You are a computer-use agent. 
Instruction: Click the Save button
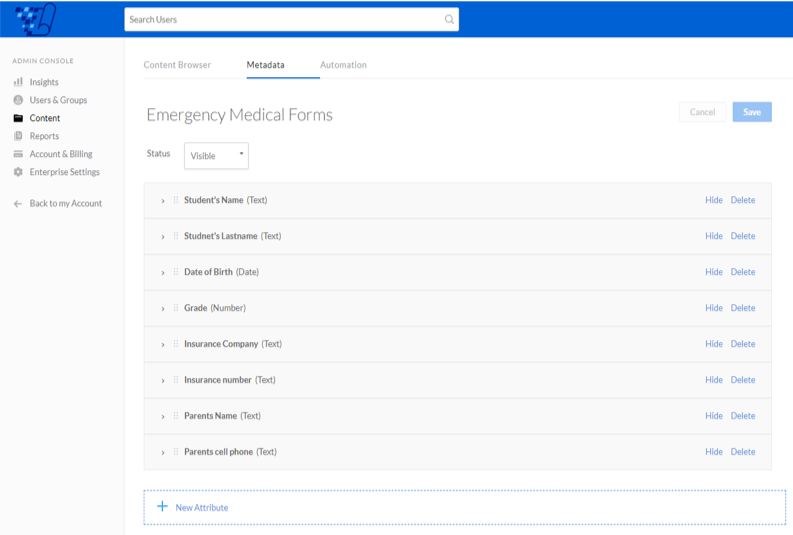(752, 112)
